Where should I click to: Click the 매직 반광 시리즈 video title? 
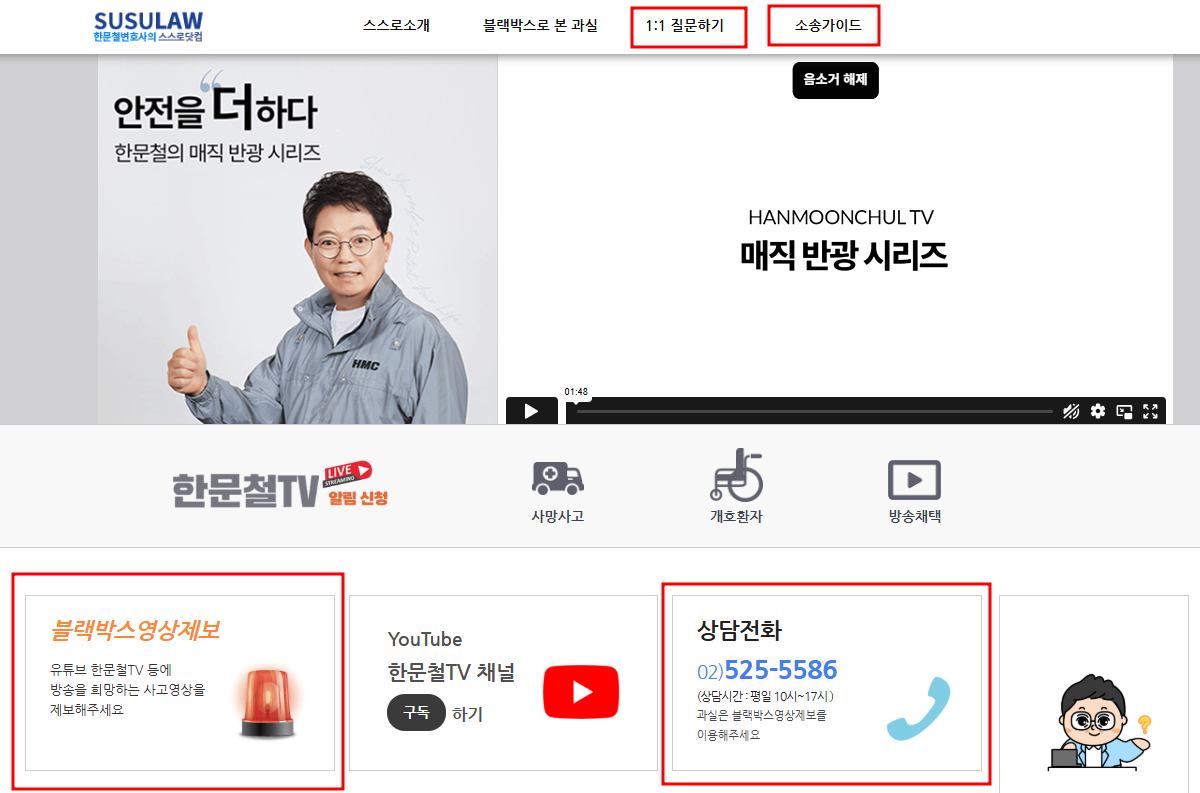tap(844, 256)
